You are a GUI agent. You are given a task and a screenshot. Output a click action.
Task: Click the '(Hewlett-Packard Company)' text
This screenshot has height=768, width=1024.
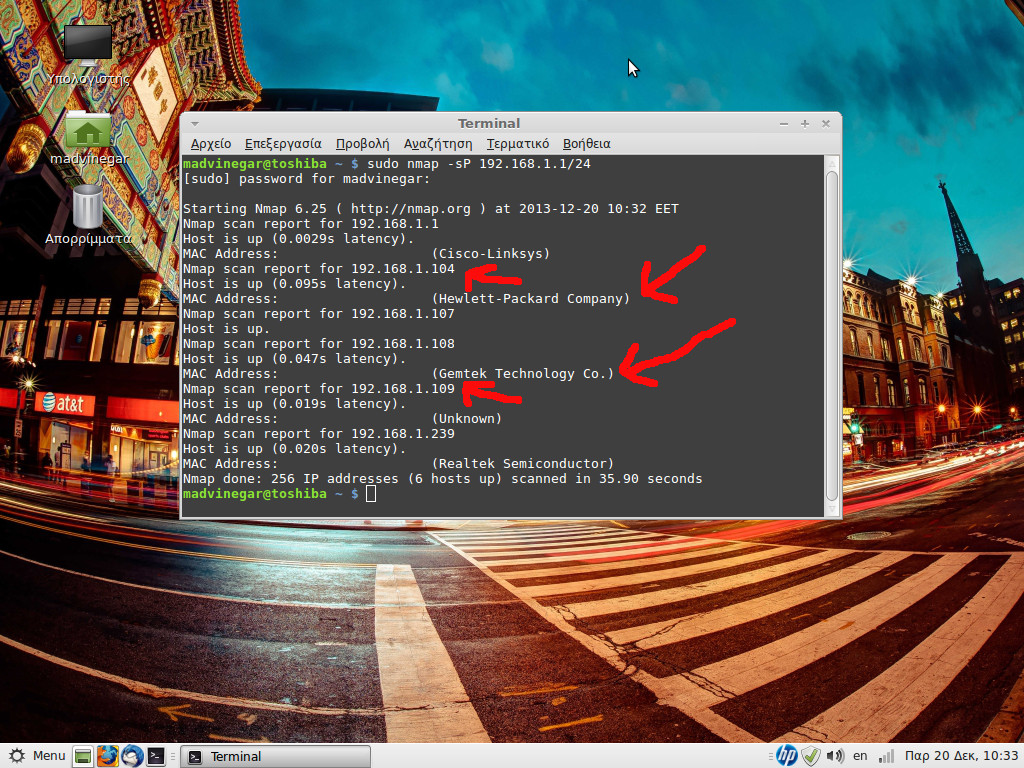click(x=531, y=299)
